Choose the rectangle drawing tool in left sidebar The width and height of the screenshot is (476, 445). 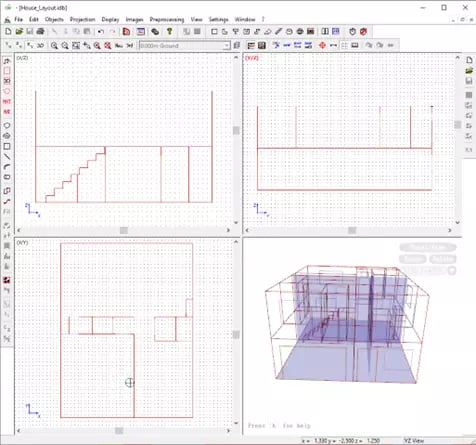(x=7, y=146)
